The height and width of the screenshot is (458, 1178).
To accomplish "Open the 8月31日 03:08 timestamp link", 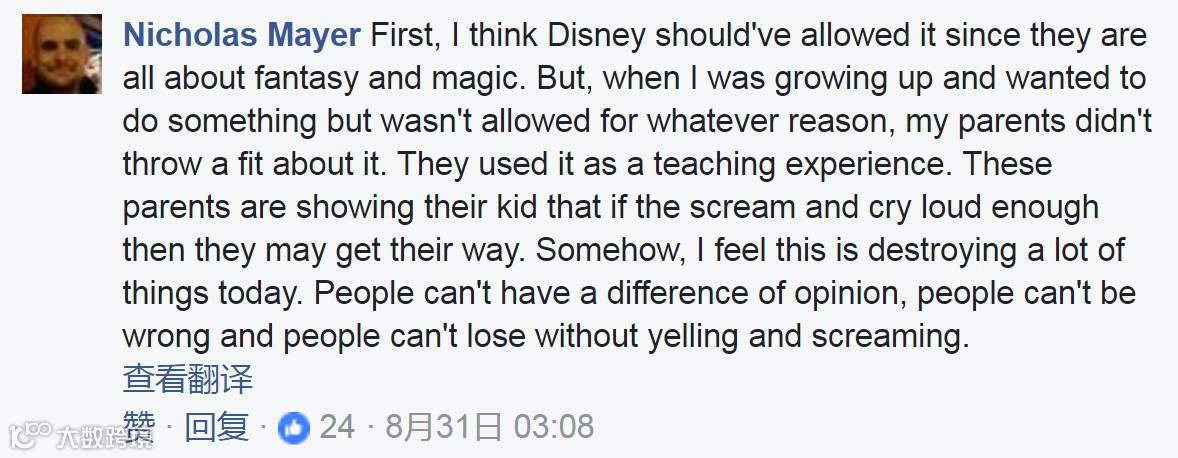I will 490,427.
